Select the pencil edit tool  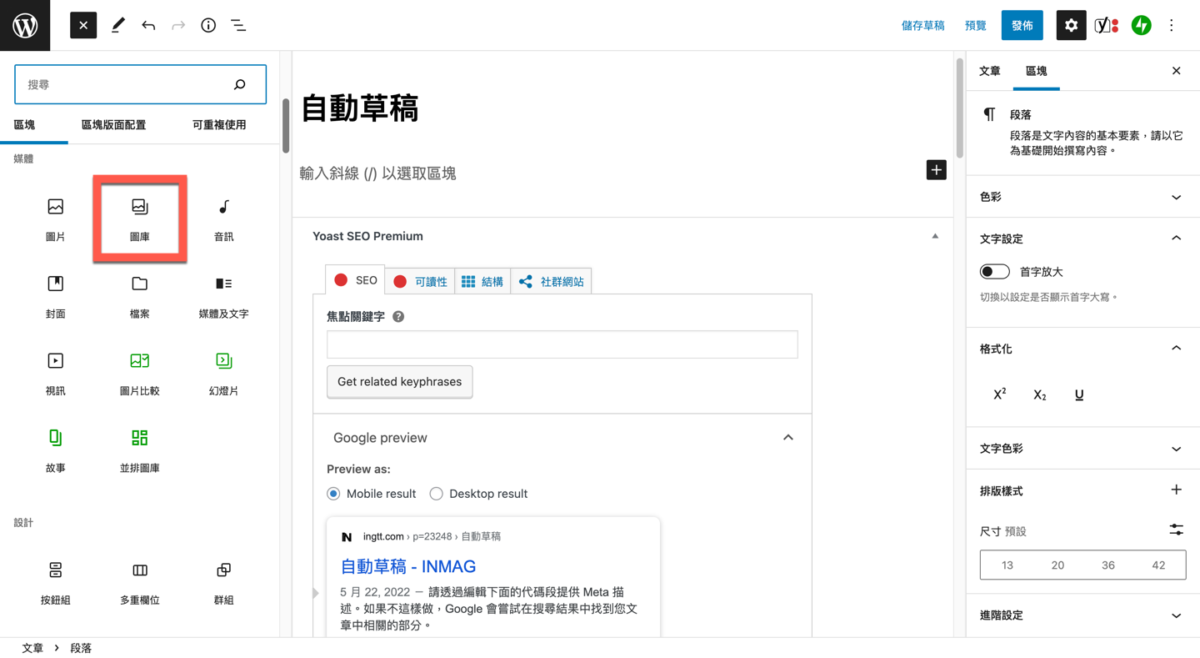pos(118,25)
